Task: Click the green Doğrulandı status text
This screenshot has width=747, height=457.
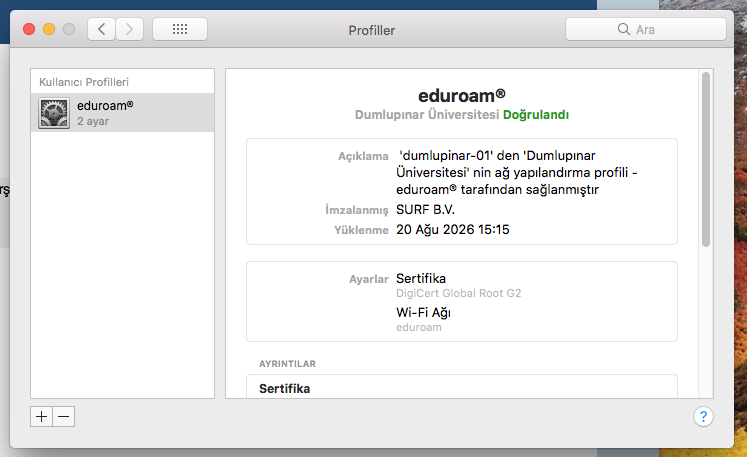Action: [536, 115]
